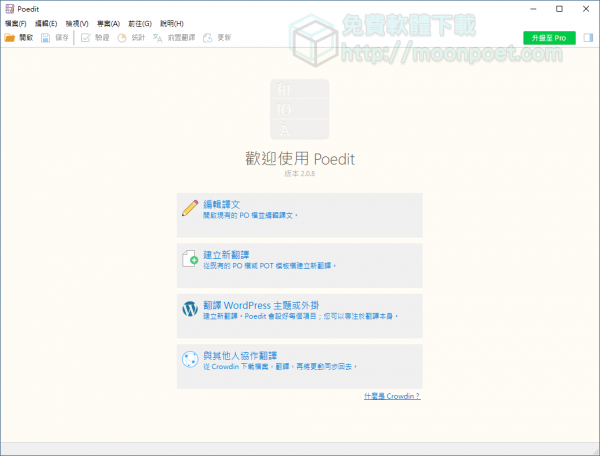
Task: Click the new document icon for 建立新翻譯
Action: click(190, 259)
